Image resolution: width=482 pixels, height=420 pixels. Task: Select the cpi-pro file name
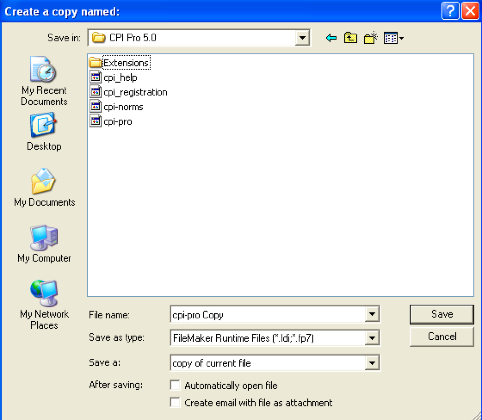(118, 122)
